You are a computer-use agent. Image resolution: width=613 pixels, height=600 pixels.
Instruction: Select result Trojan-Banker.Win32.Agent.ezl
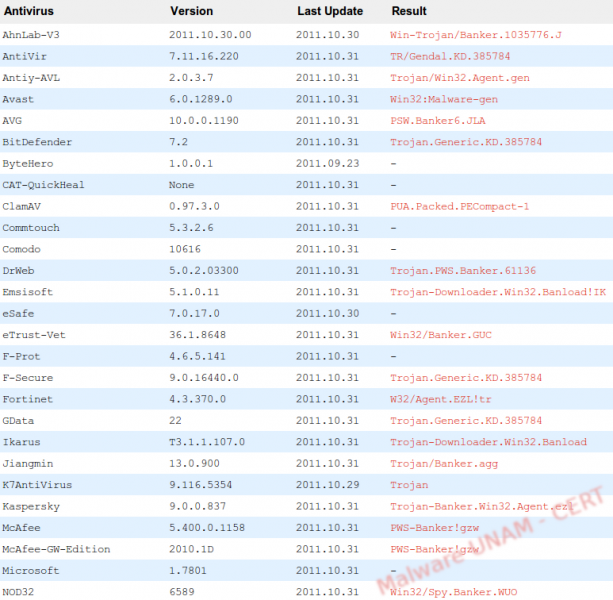pos(482,507)
